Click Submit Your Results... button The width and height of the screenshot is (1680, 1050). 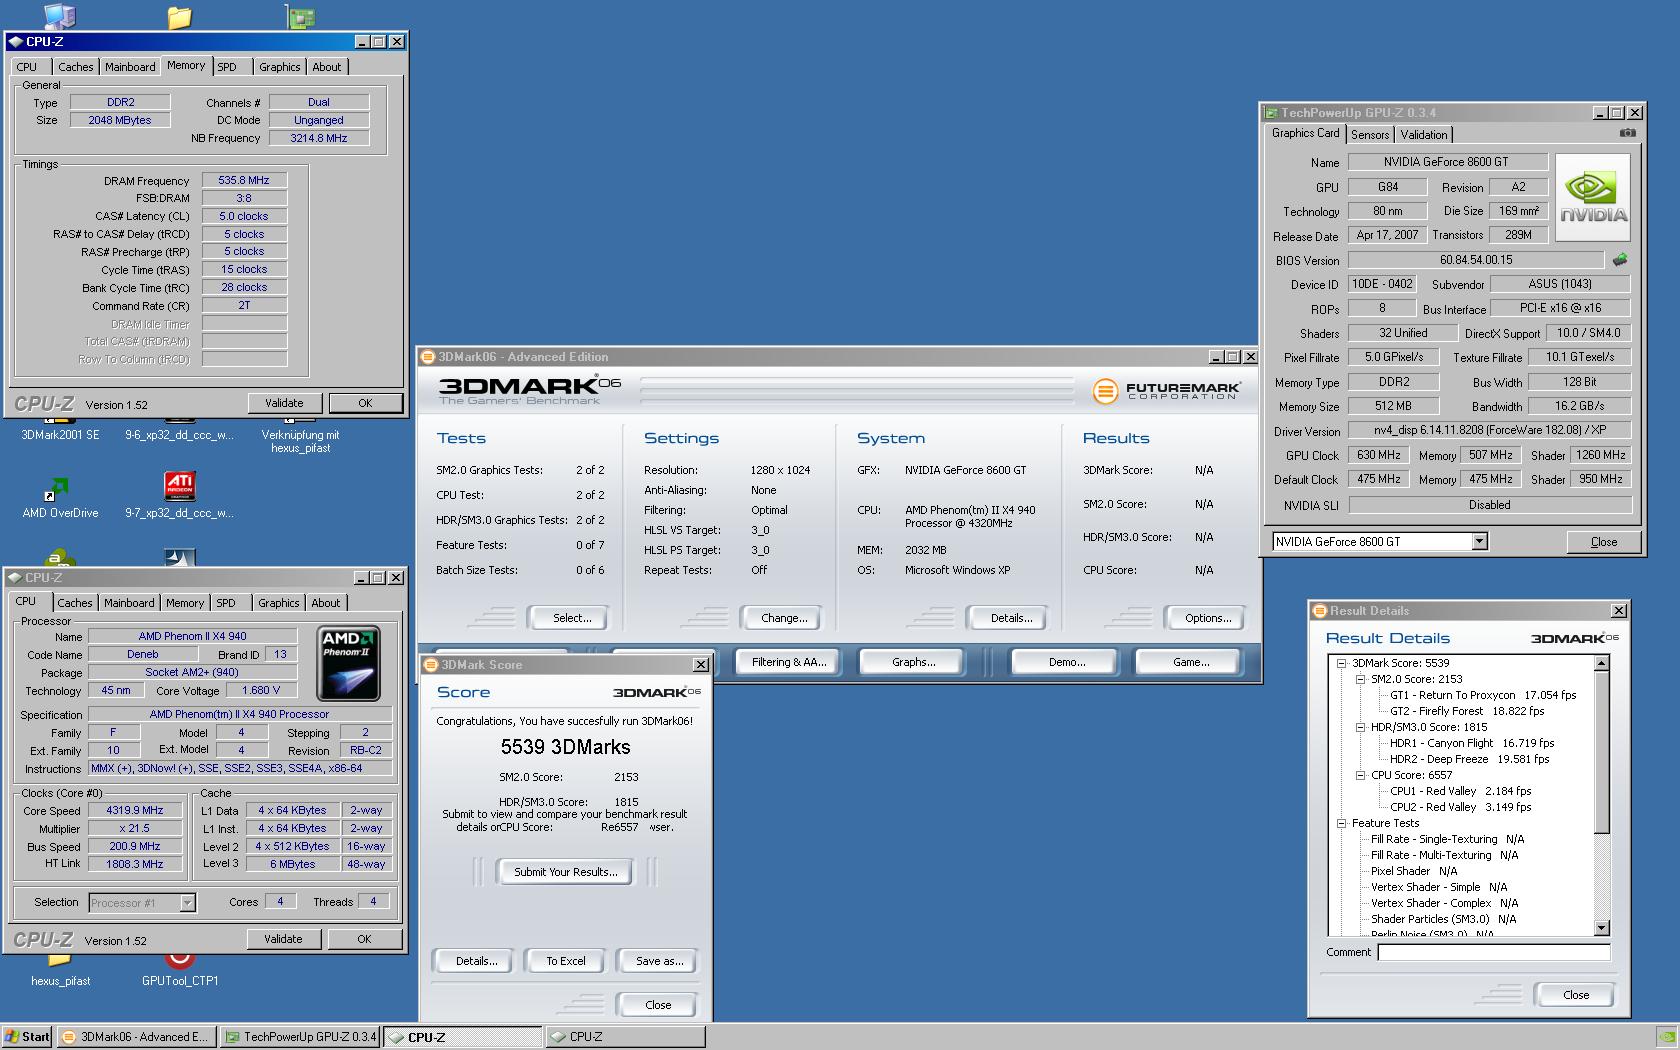[x=566, y=872]
